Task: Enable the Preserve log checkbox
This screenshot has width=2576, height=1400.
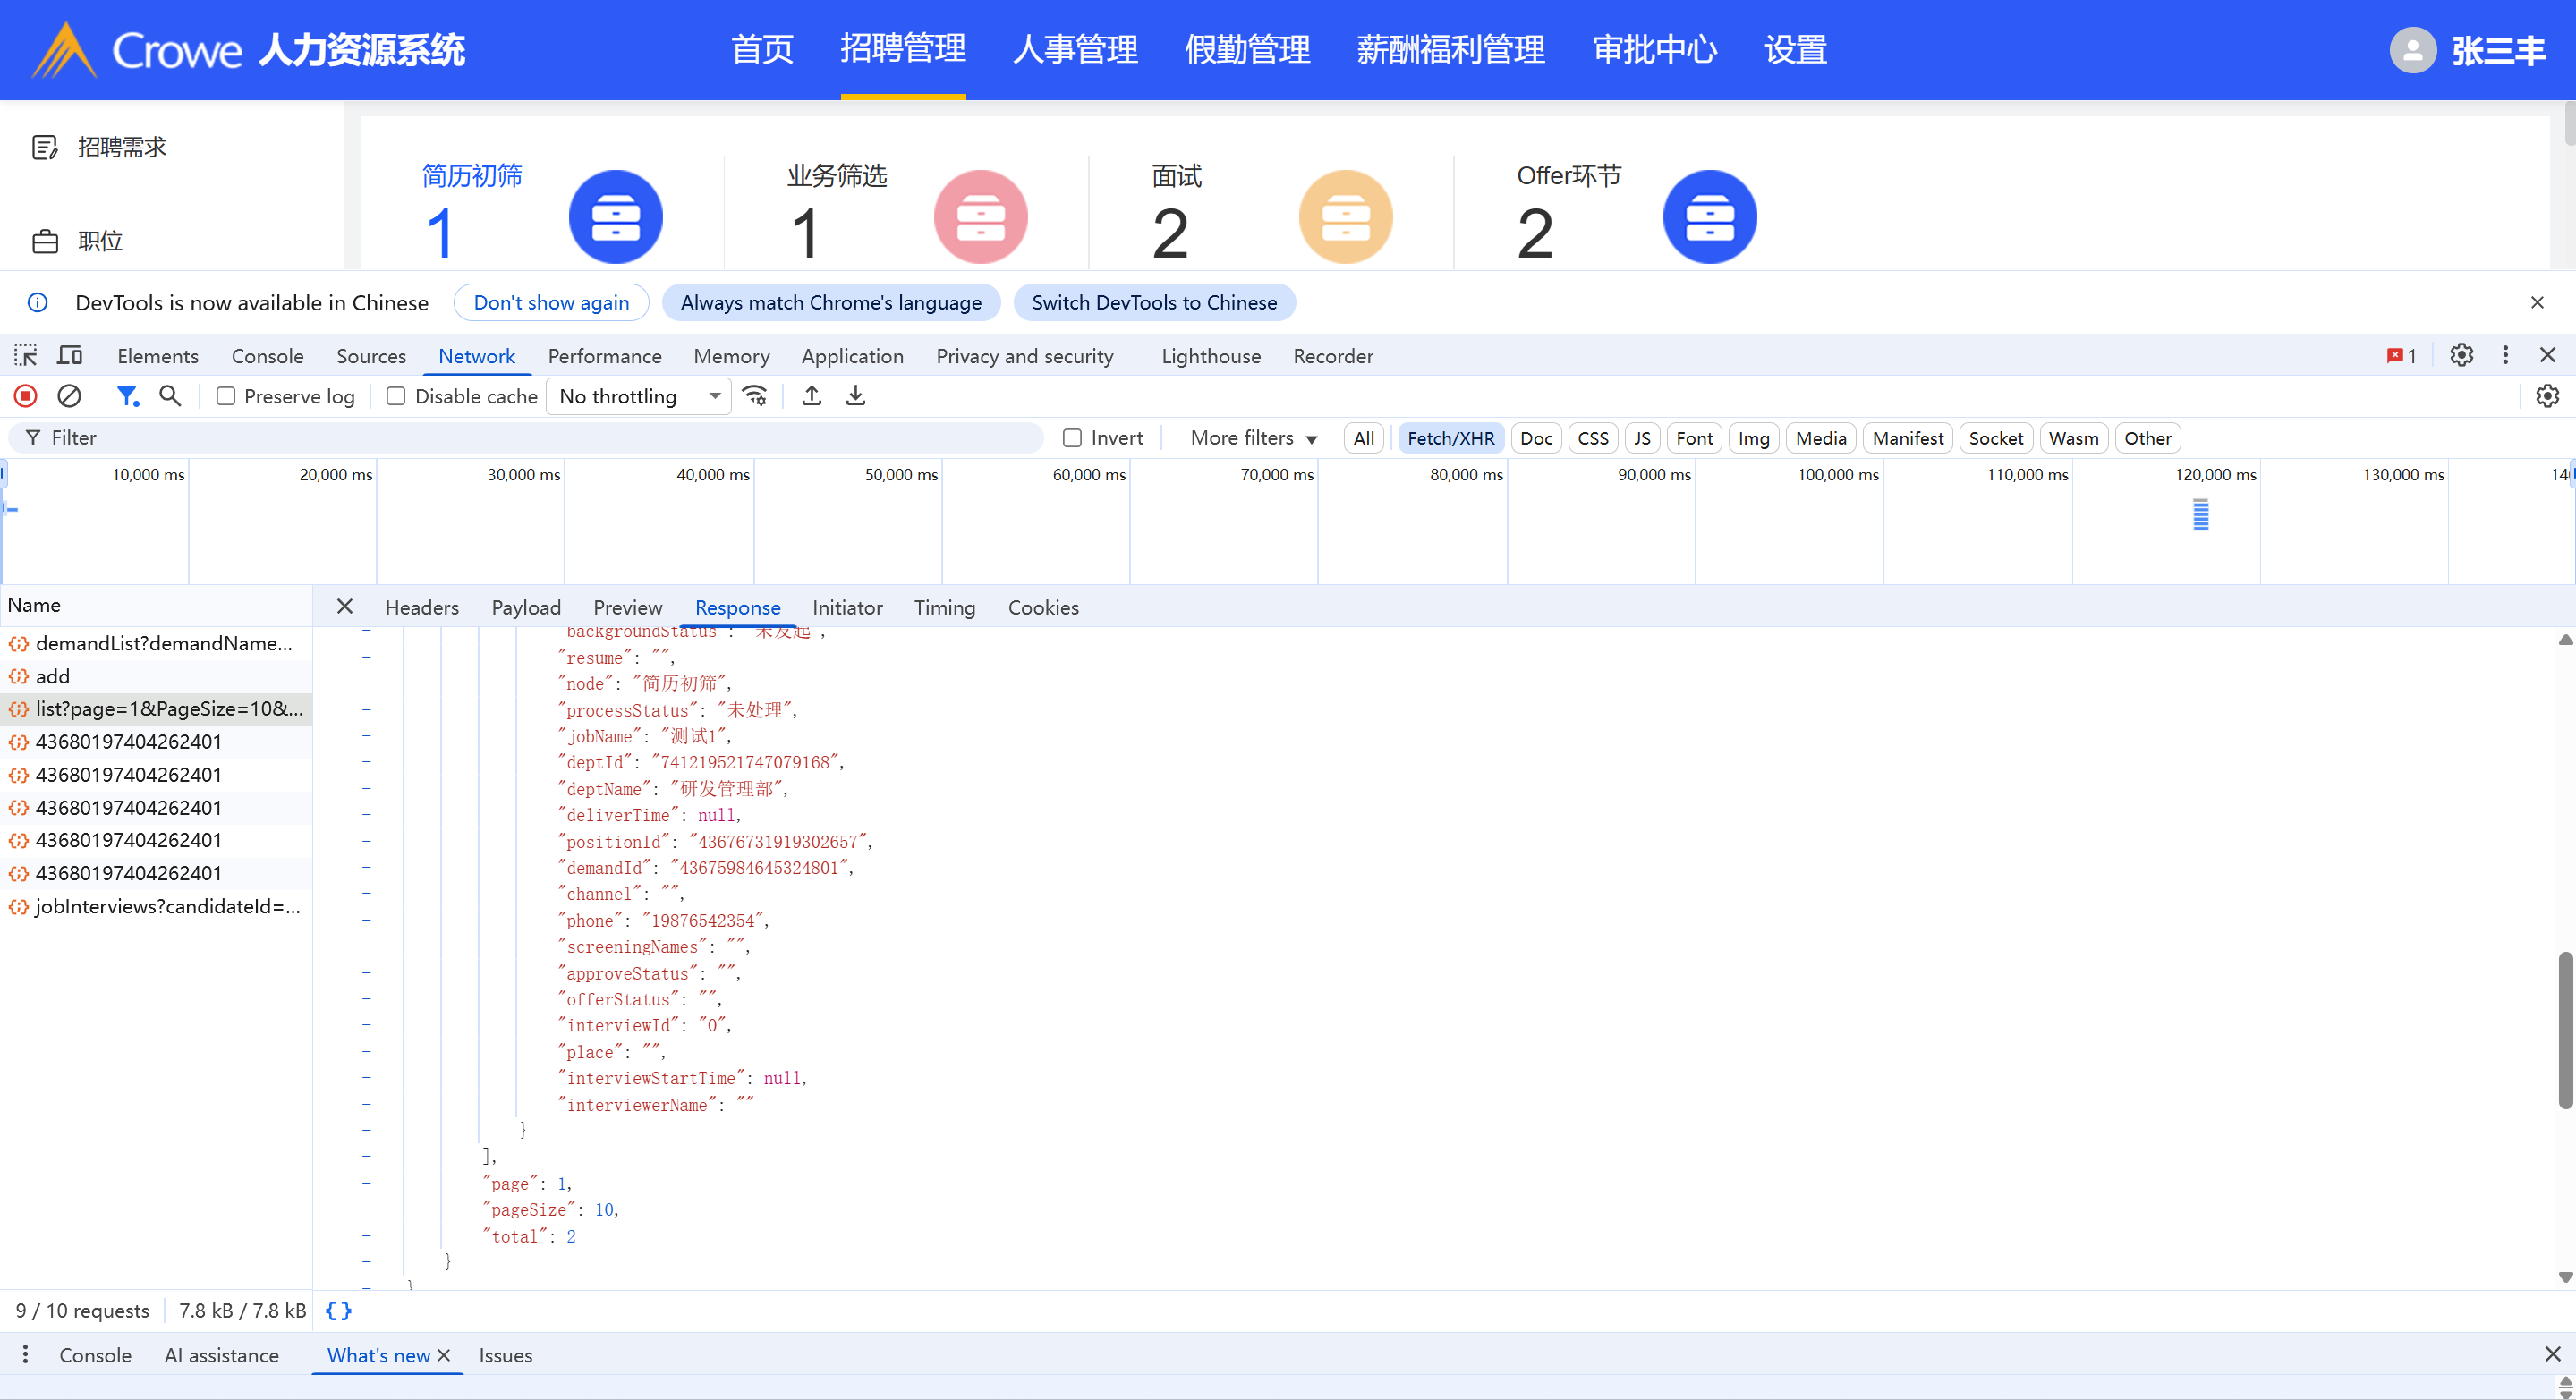Action: [226, 396]
